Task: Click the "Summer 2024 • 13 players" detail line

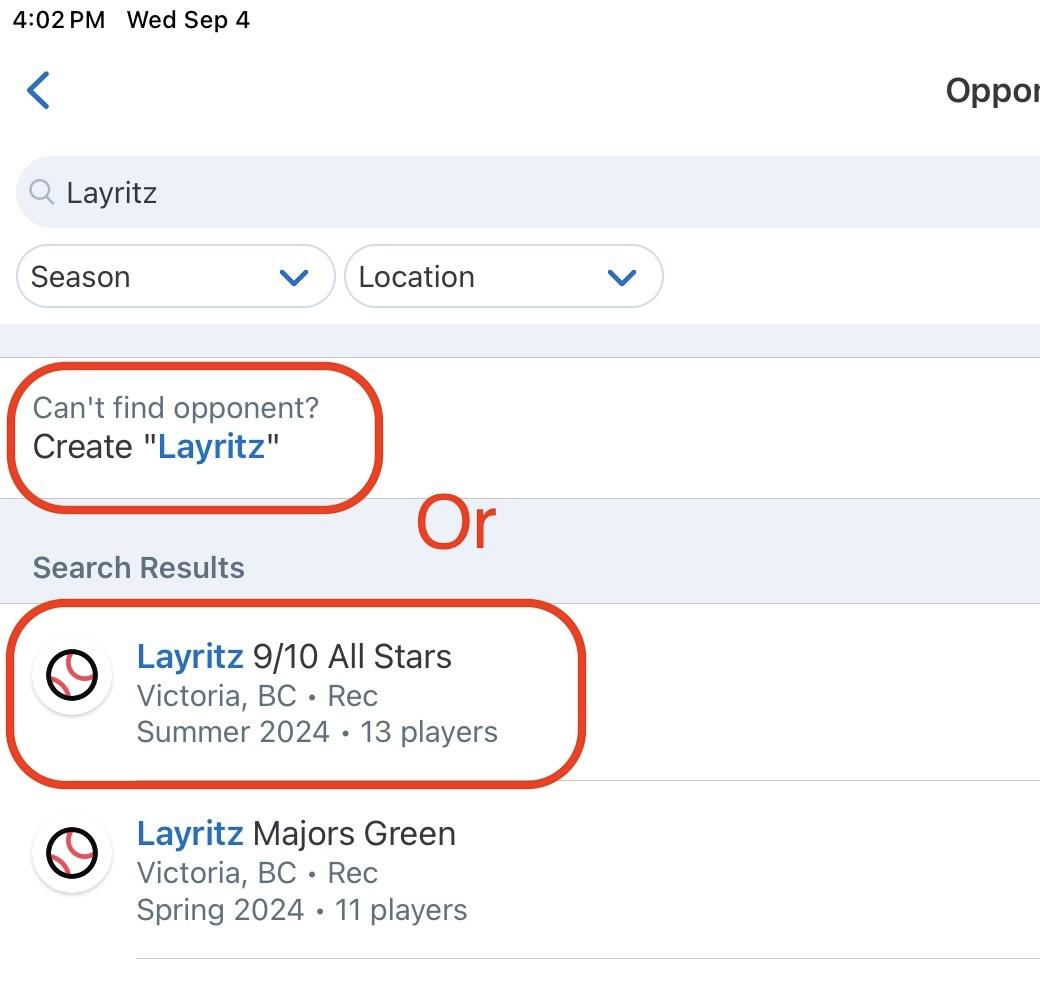Action: point(317,732)
